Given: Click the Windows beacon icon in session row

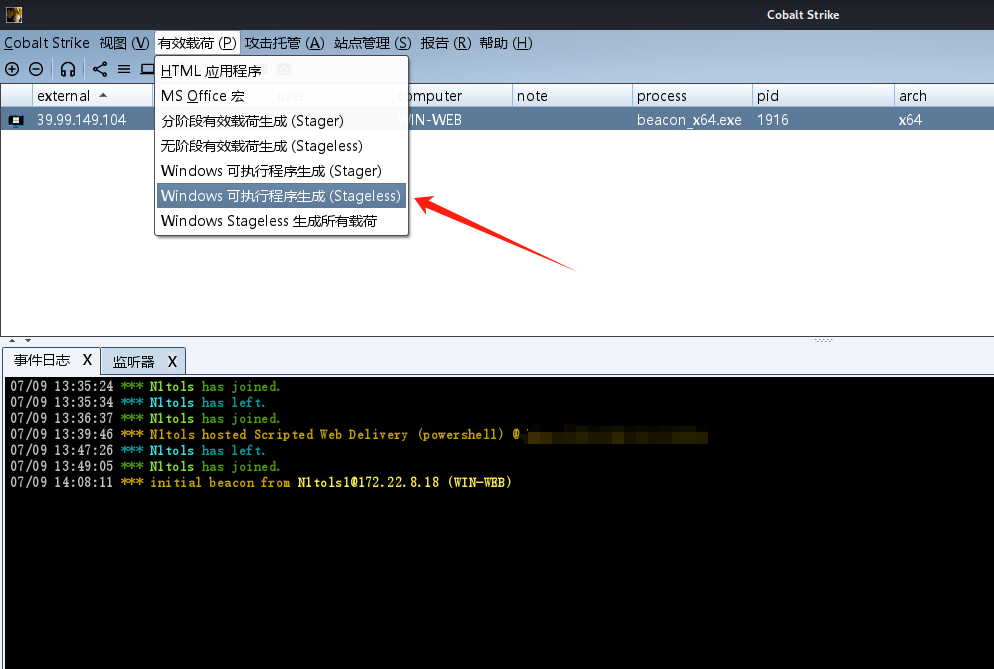Looking at the screenshot, I should [16, 120].
